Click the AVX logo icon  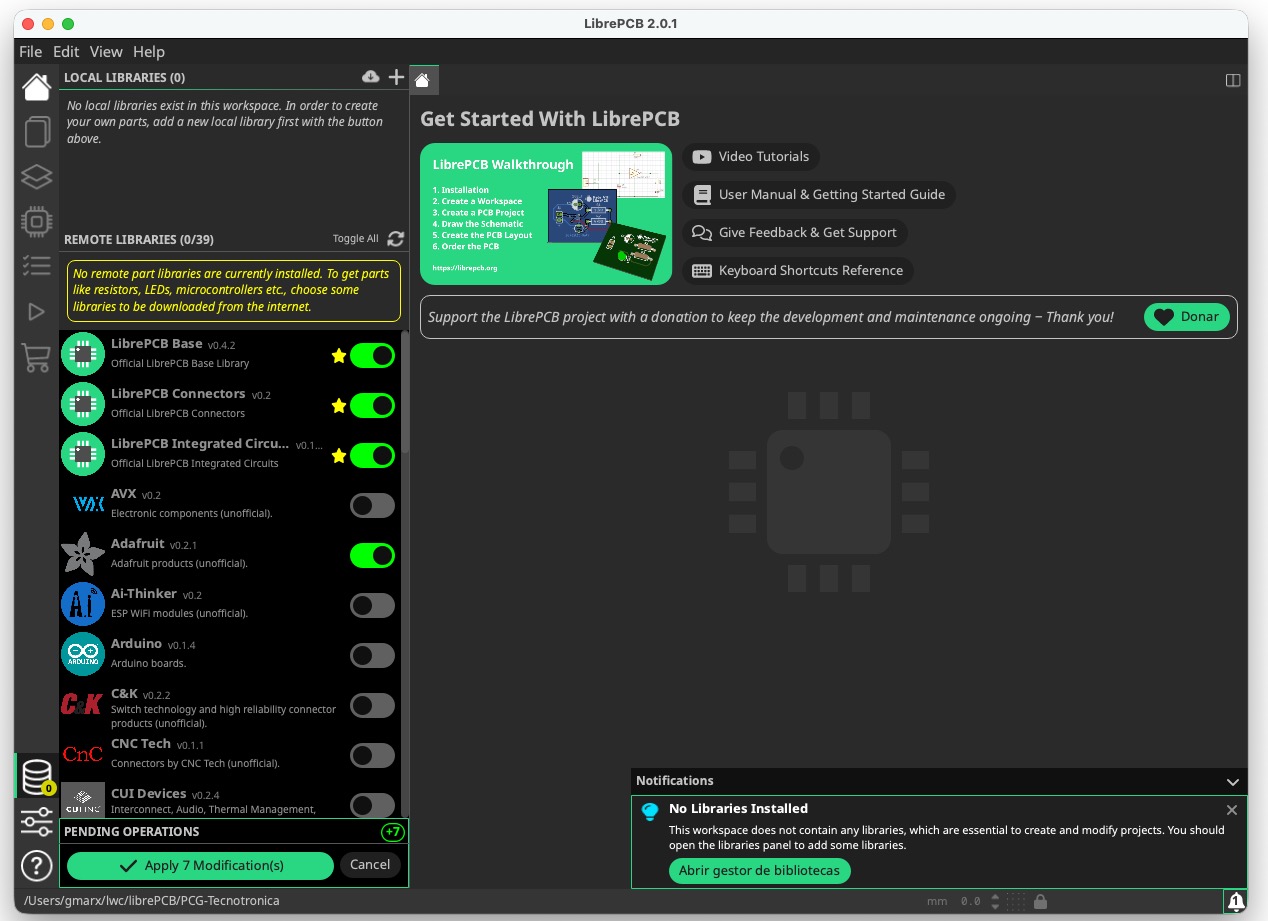coord(89,505)
